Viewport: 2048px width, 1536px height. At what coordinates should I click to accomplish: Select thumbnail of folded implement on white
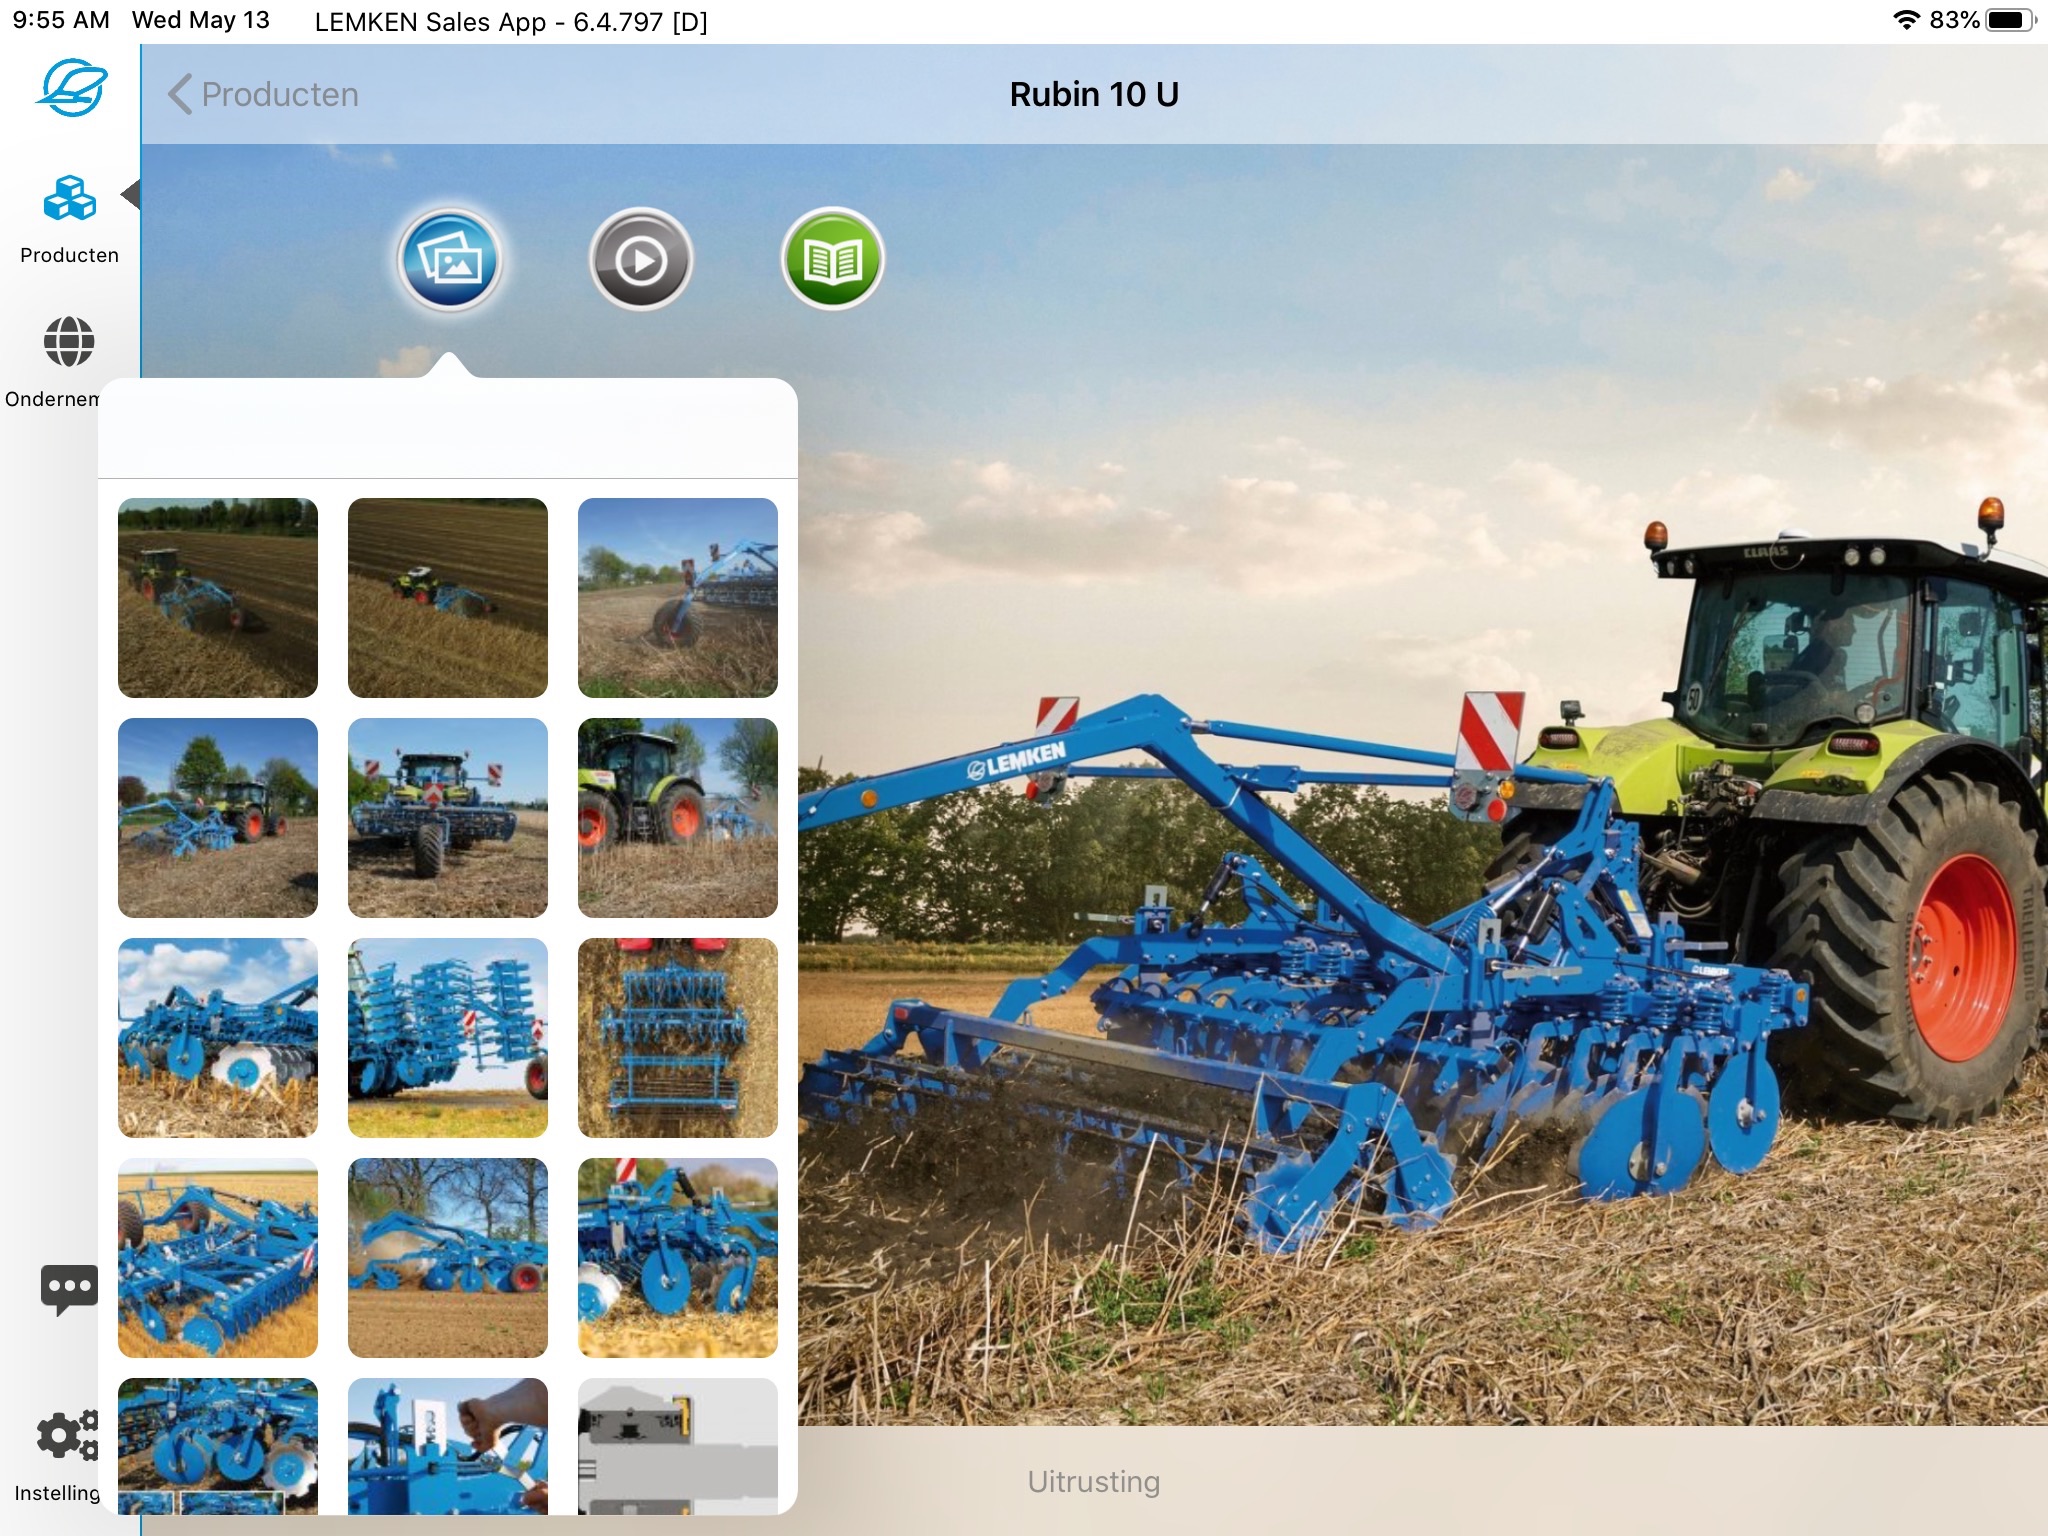[x=448, y=1038]
